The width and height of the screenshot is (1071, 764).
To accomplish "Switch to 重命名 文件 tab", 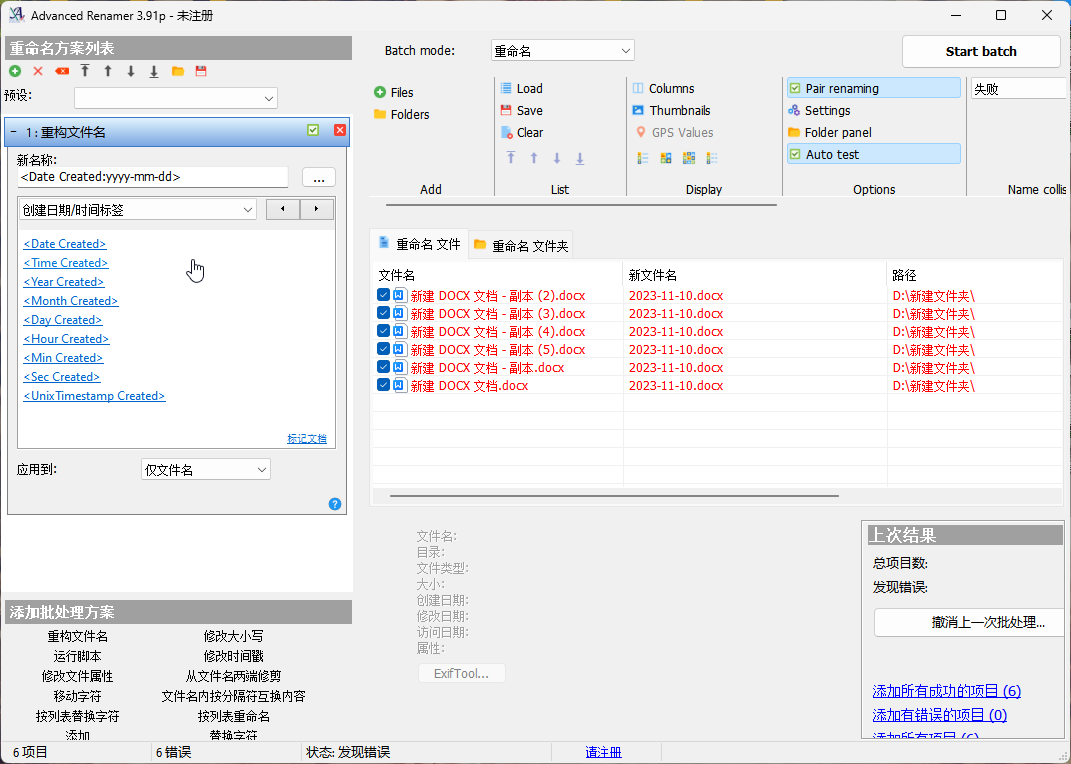I will [x=419, y=244].
